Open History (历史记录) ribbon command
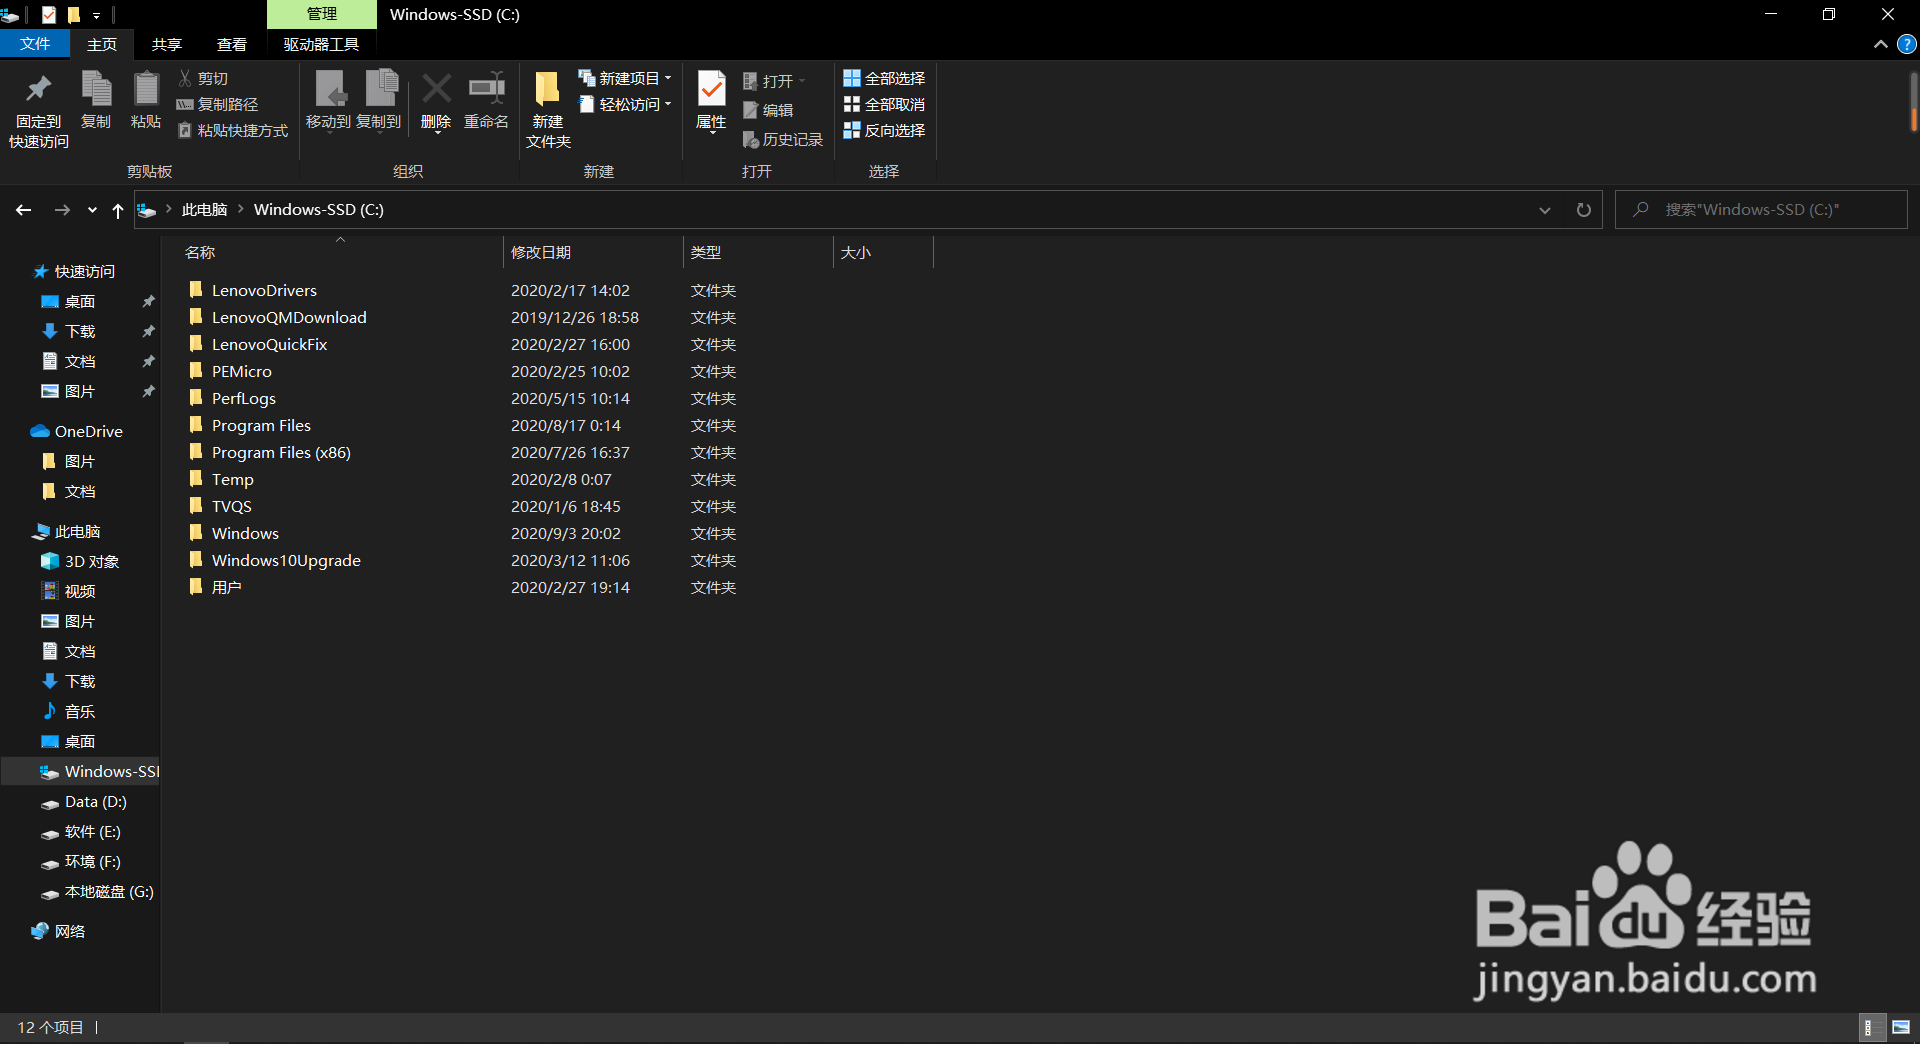The width and height of the screenshot is (1920, 1044). 783,140
